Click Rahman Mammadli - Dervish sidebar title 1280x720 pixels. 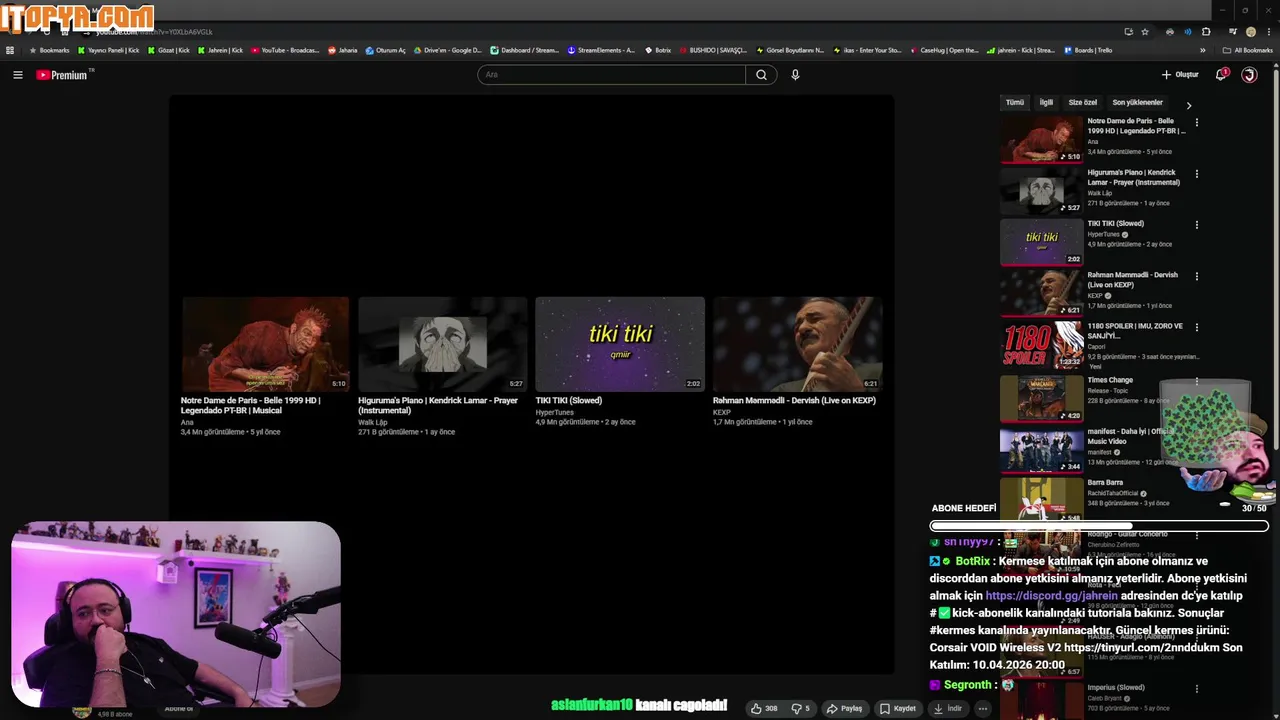pyautogui.click(x=1132, y=280)
